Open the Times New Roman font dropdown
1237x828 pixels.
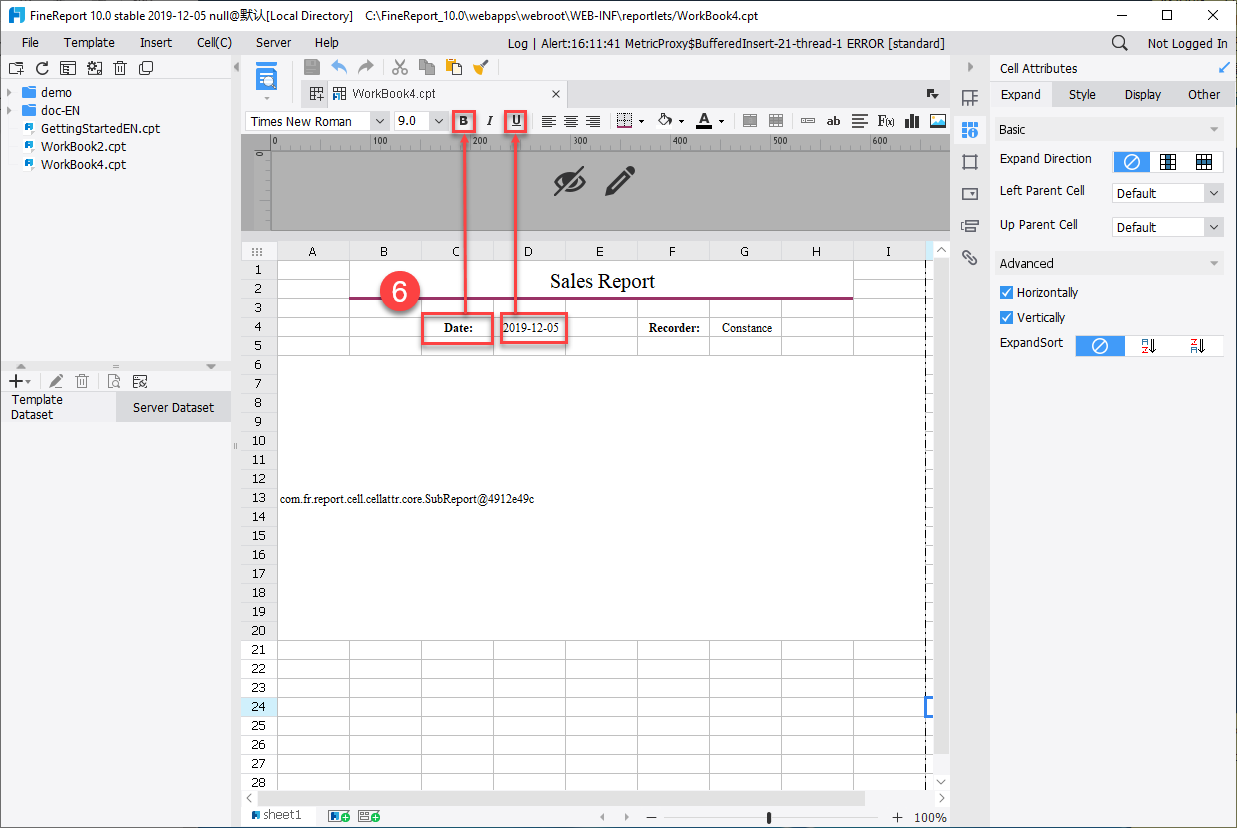click(x=382, y=120)
